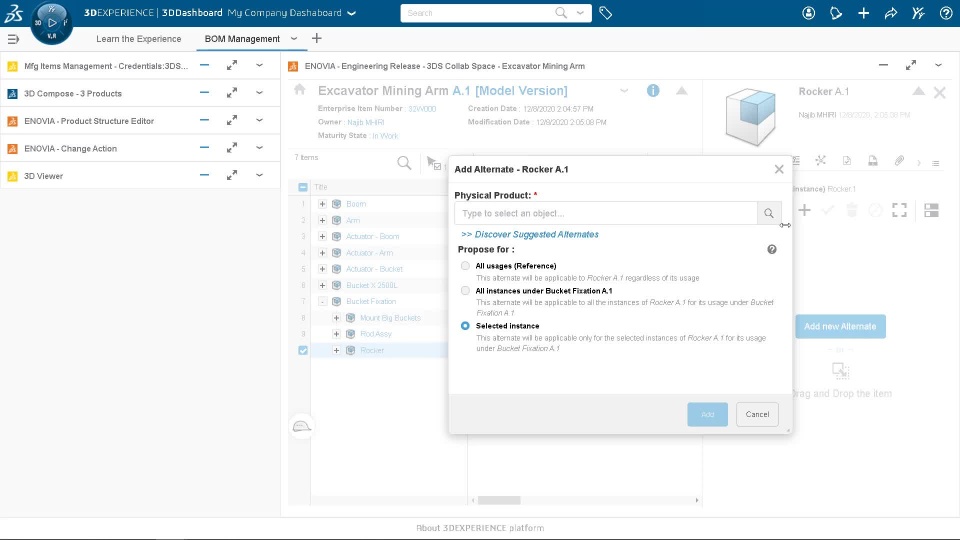Click the Add new Alternate button

840,326
